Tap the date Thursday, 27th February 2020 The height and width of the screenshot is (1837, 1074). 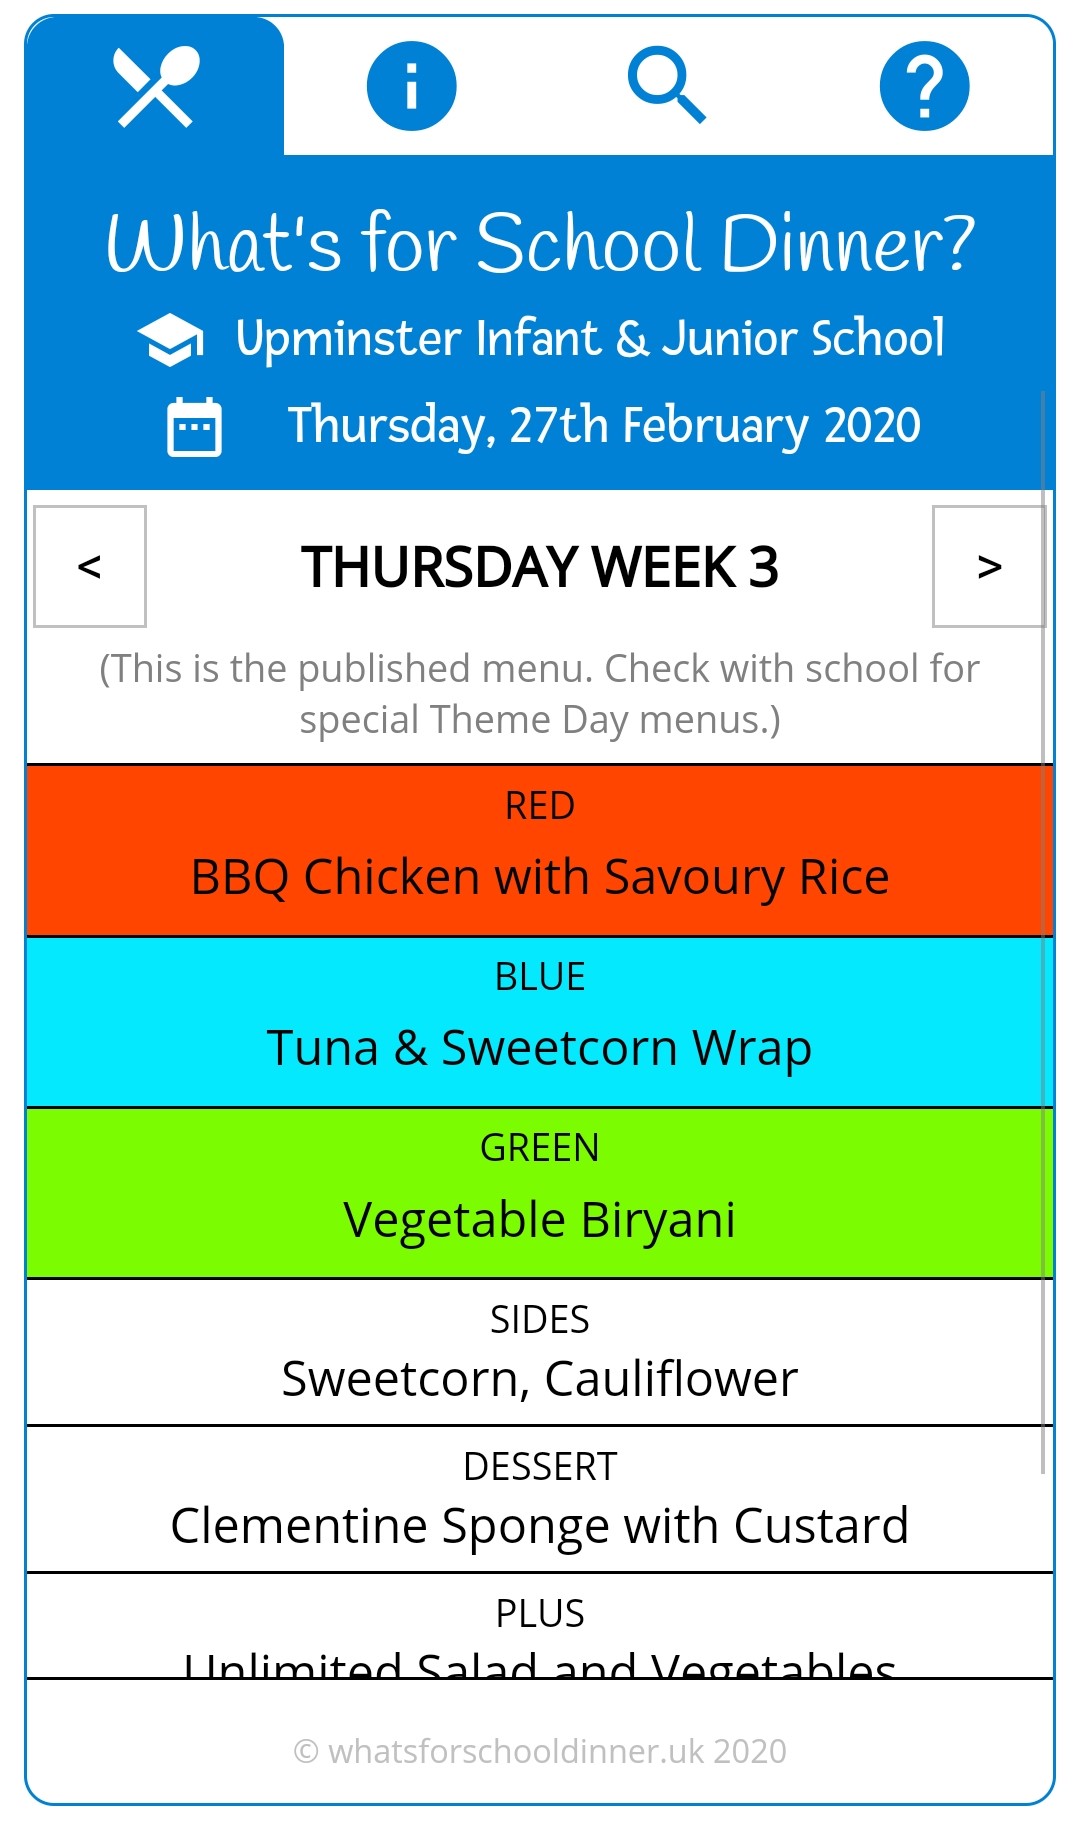coord(604,425)
